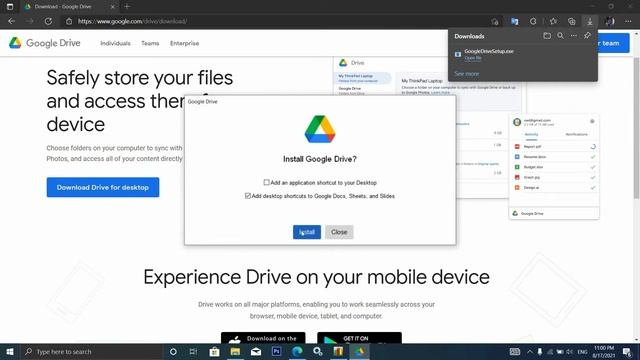Open Mail app from the taskbar
The height and width of the screenshot is (360, 640).
pyautogui.click(x=256, y=352)
